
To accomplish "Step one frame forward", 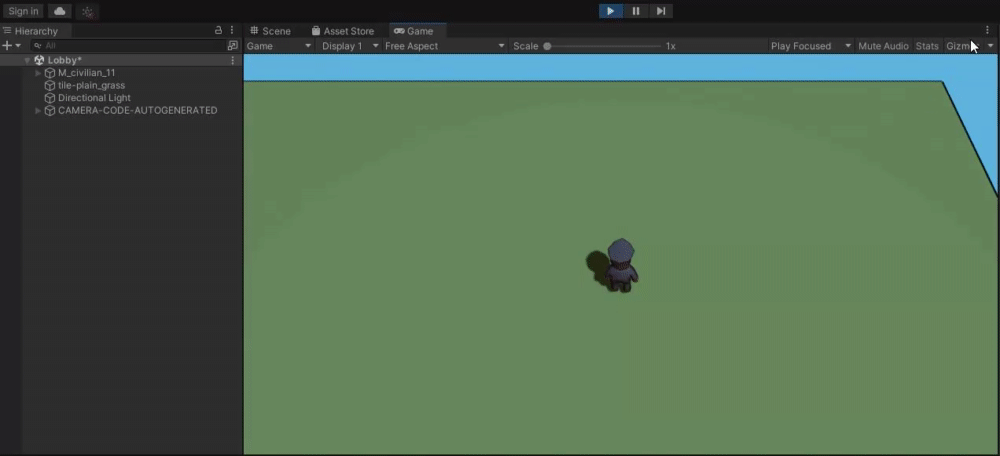I will tap(661, 11).
